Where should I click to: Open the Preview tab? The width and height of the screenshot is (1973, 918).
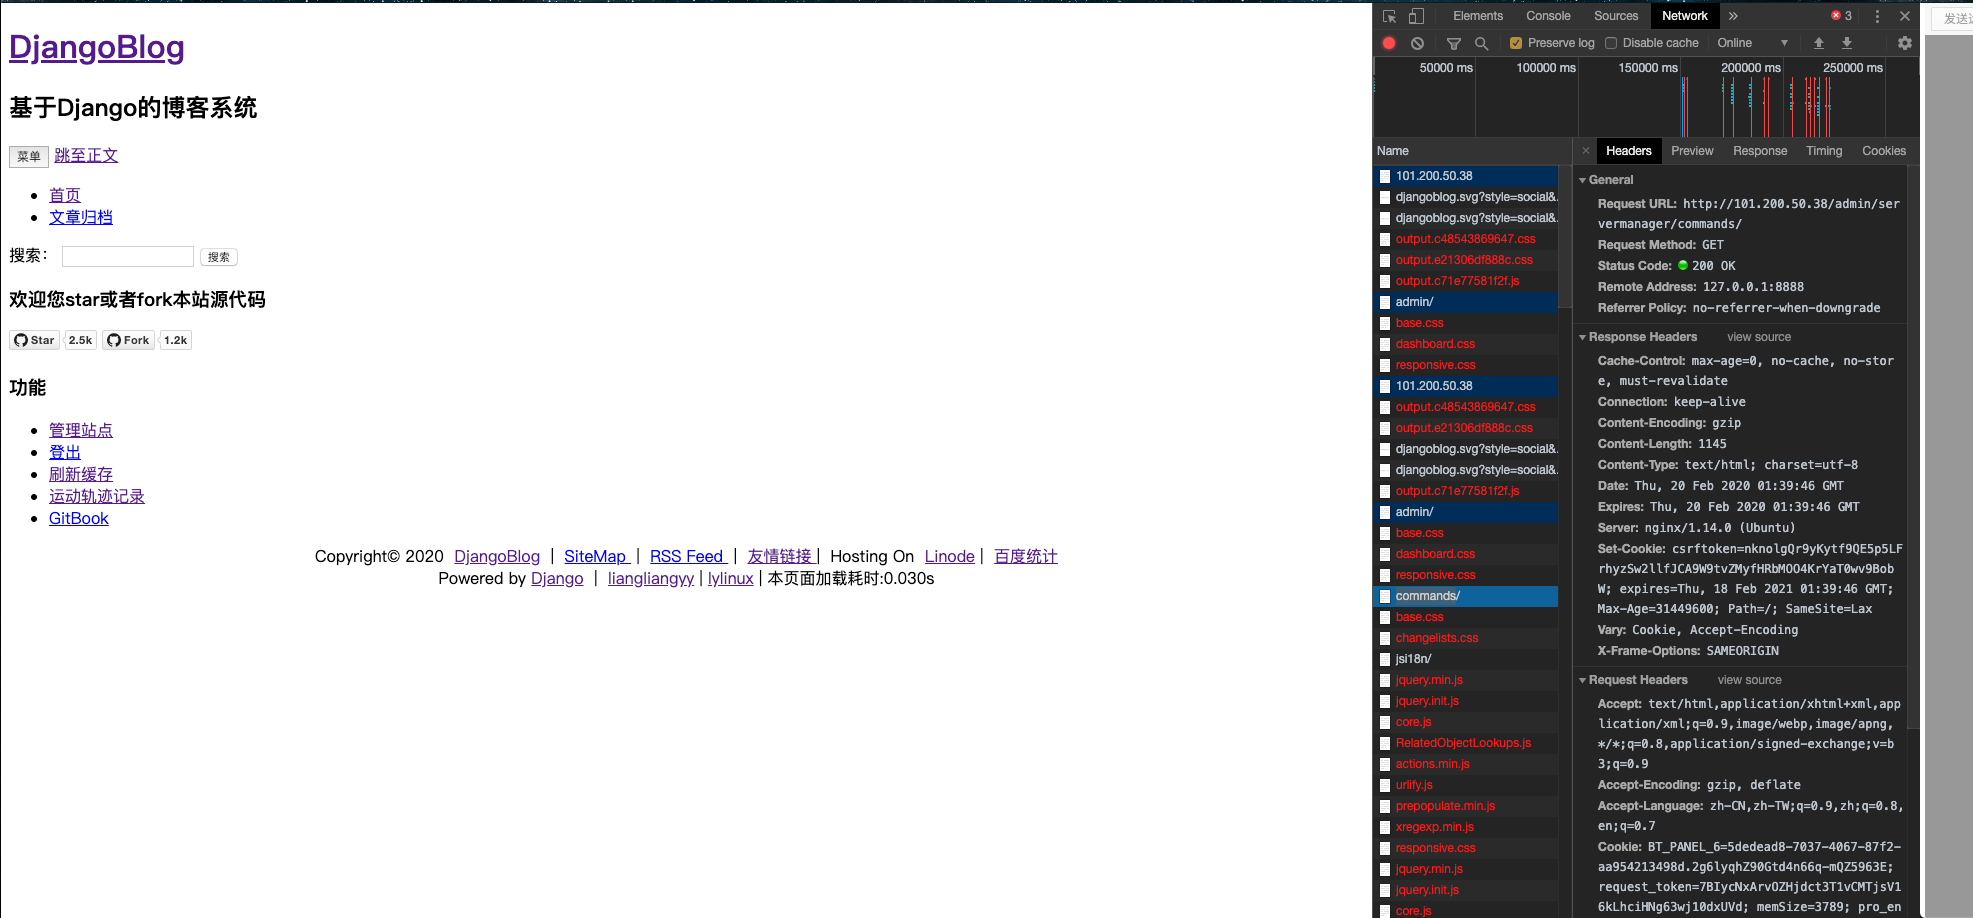click(x=1692, y=151)
